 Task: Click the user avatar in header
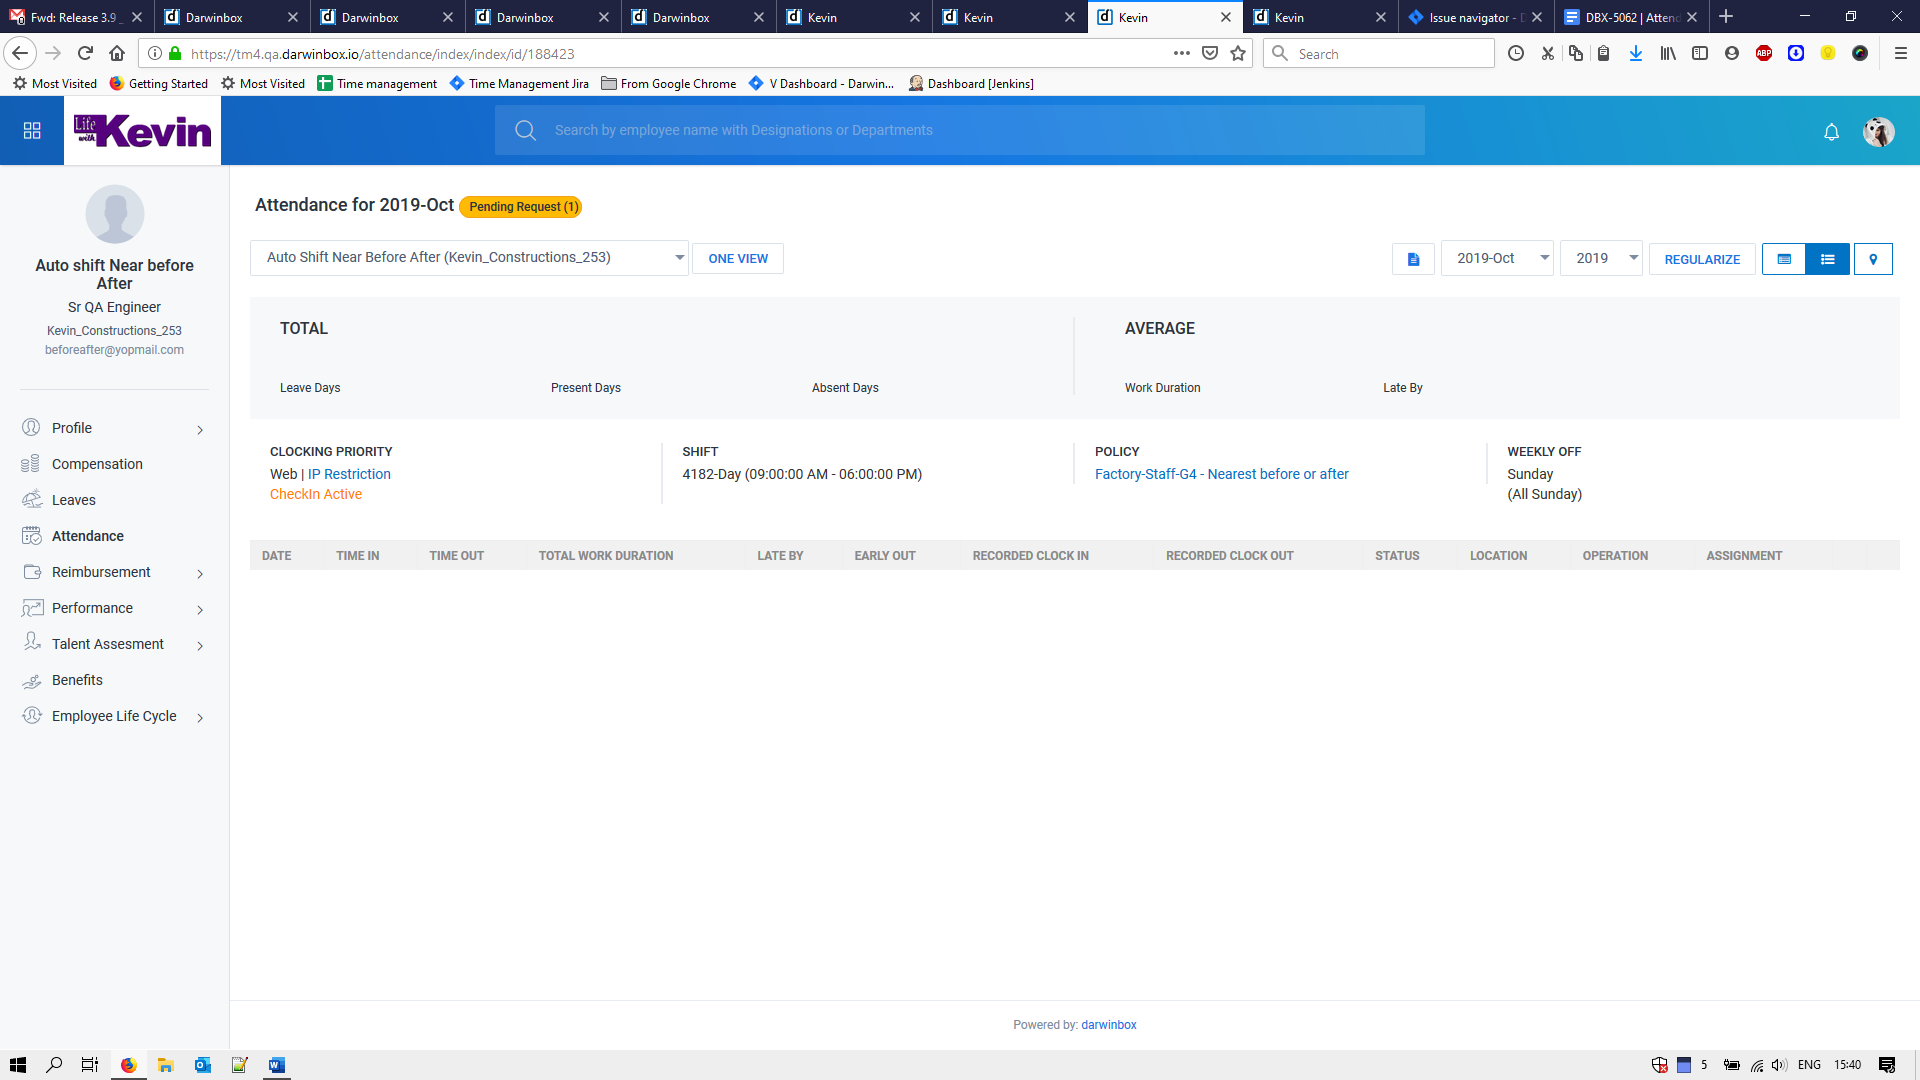click(x=1878, y=132)
